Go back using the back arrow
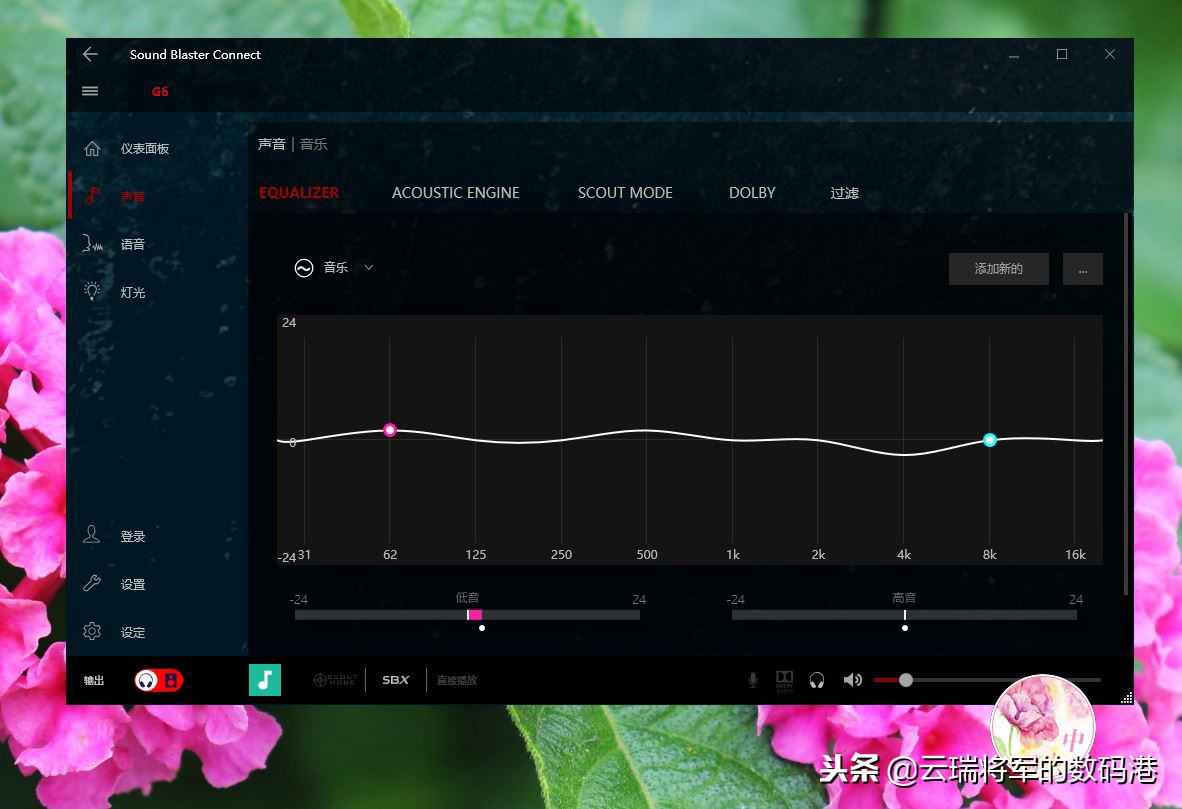Image resolution: width=1182 pixels, height=809 pixels. (90, 54)
